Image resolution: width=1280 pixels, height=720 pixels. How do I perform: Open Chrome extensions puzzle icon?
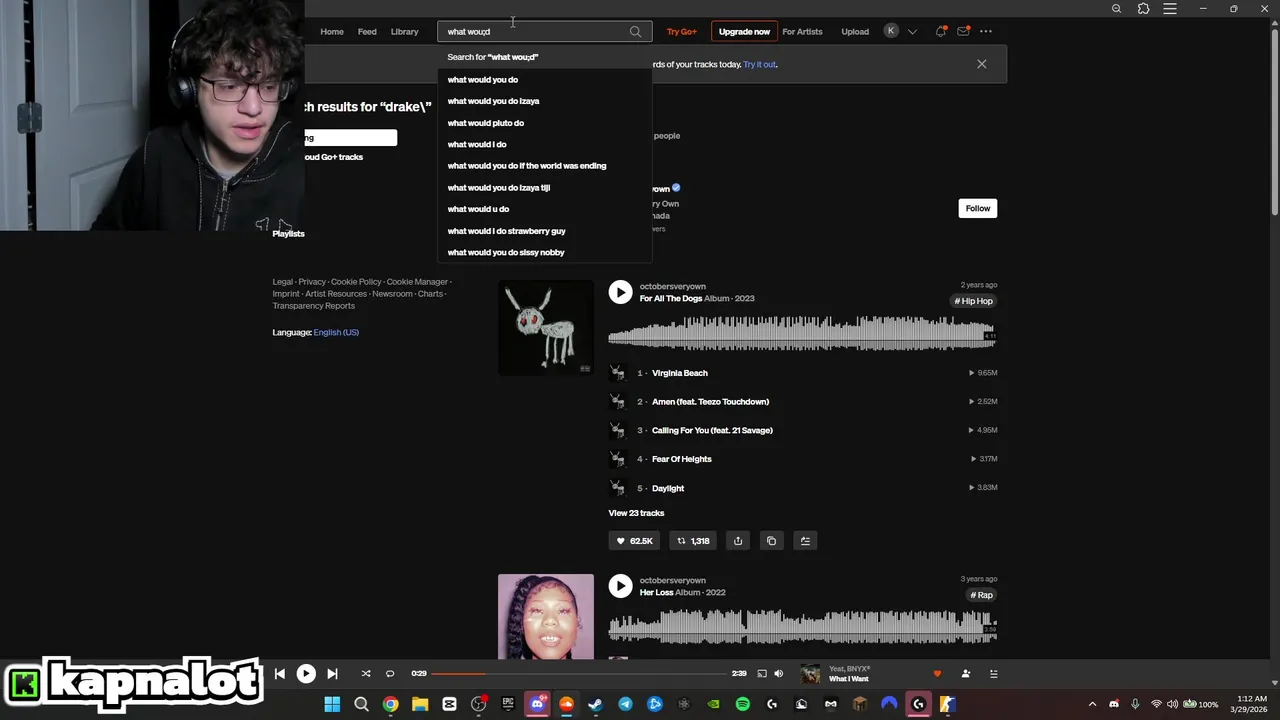tap(1144, 9)
